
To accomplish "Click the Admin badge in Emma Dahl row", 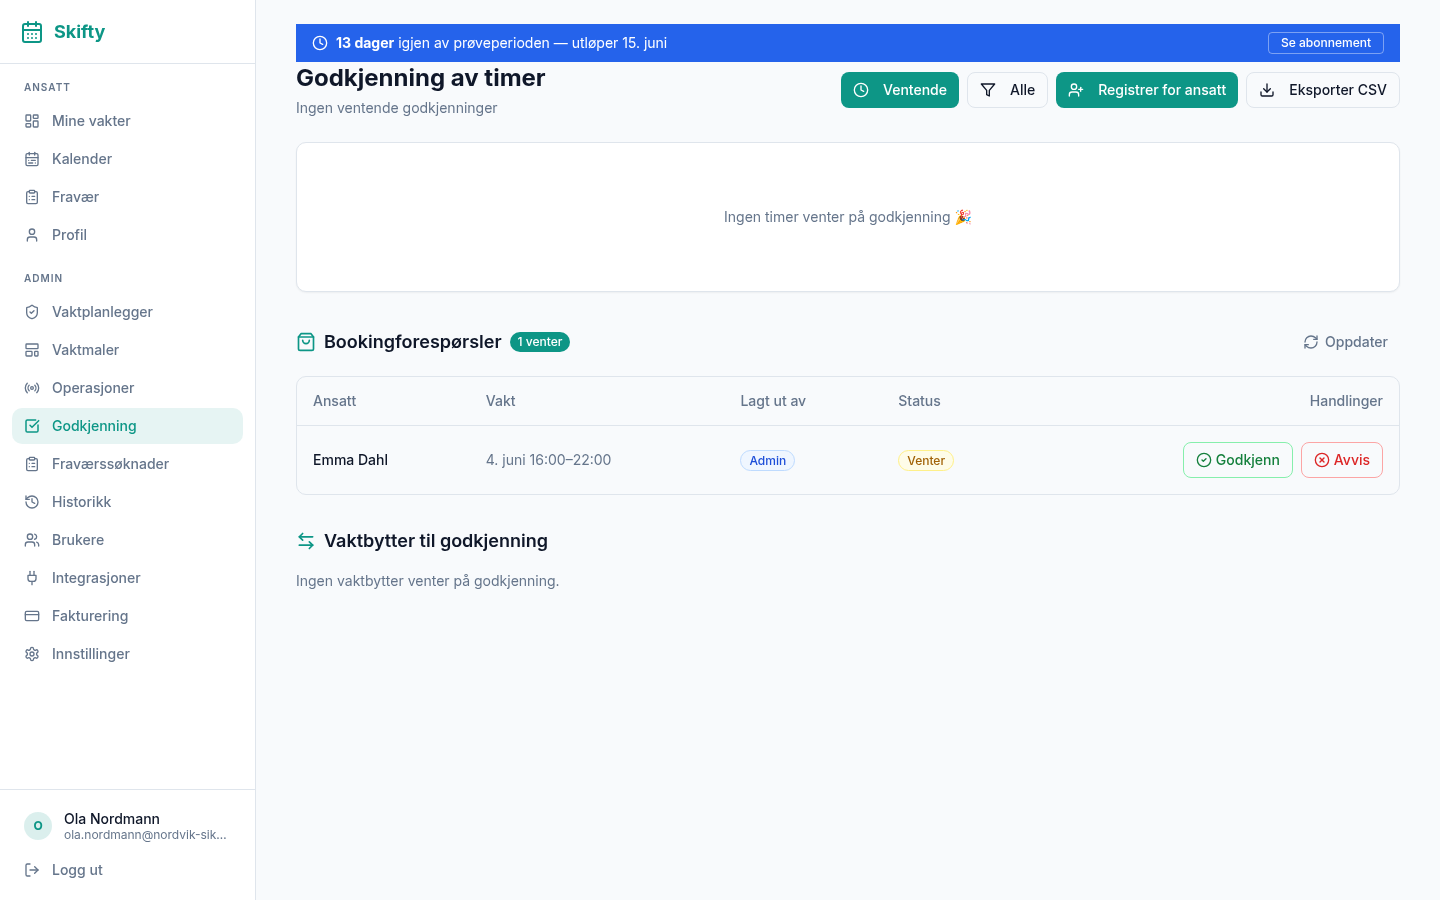I will coord(768,460).
